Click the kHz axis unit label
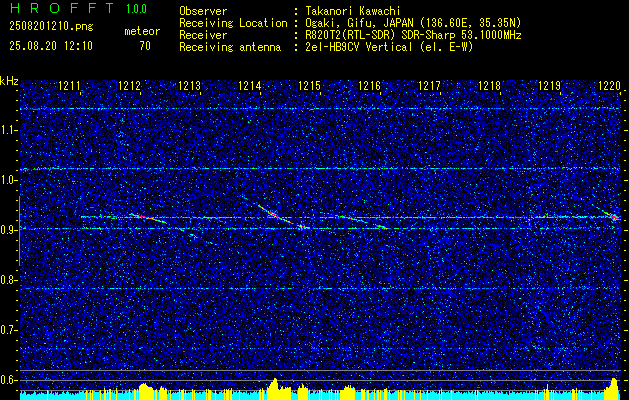Viewport: 629px width, 400px height. (9, 81)
